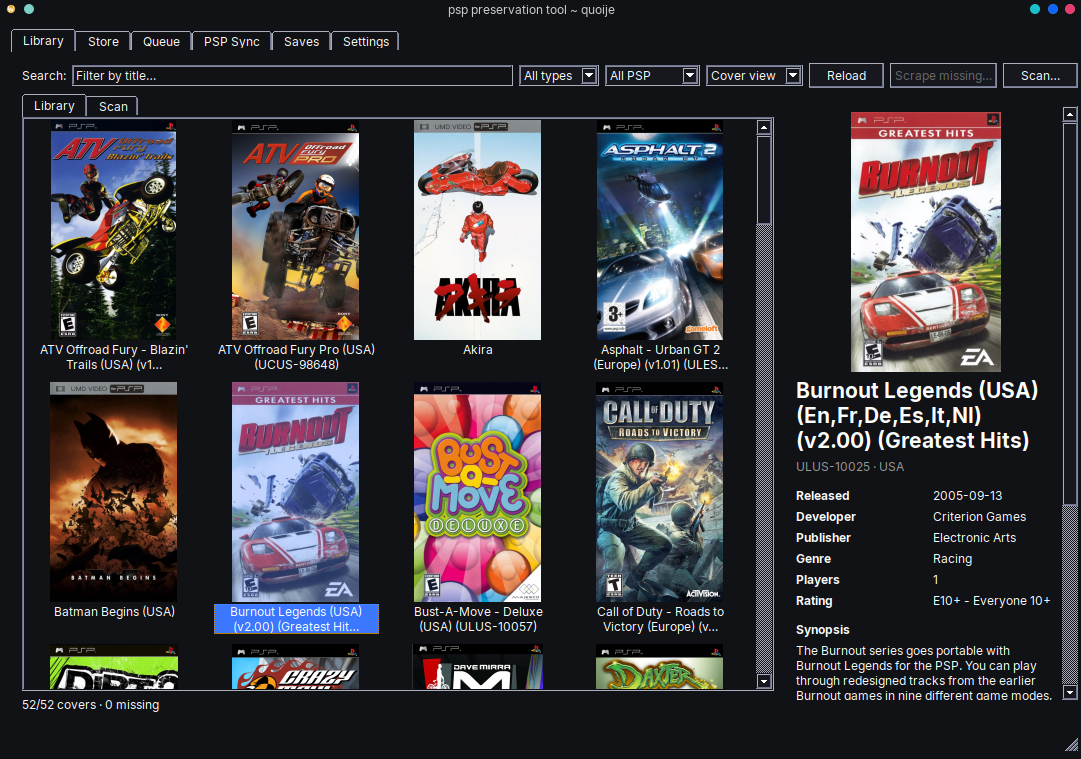Click the 'ATV Offroad Fury Pro (USA)' caption

296,357
